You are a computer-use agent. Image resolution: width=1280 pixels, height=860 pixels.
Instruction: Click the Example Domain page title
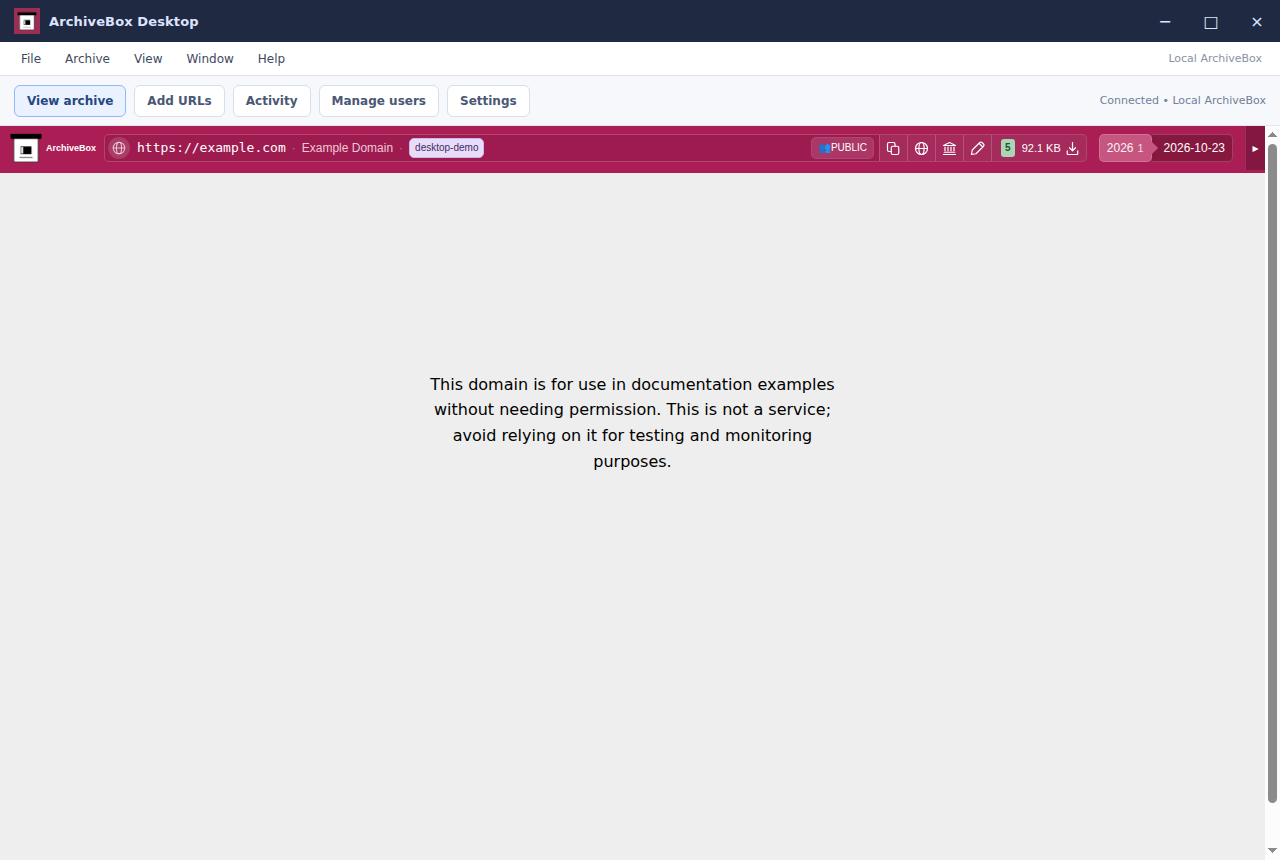pos(347,148)
